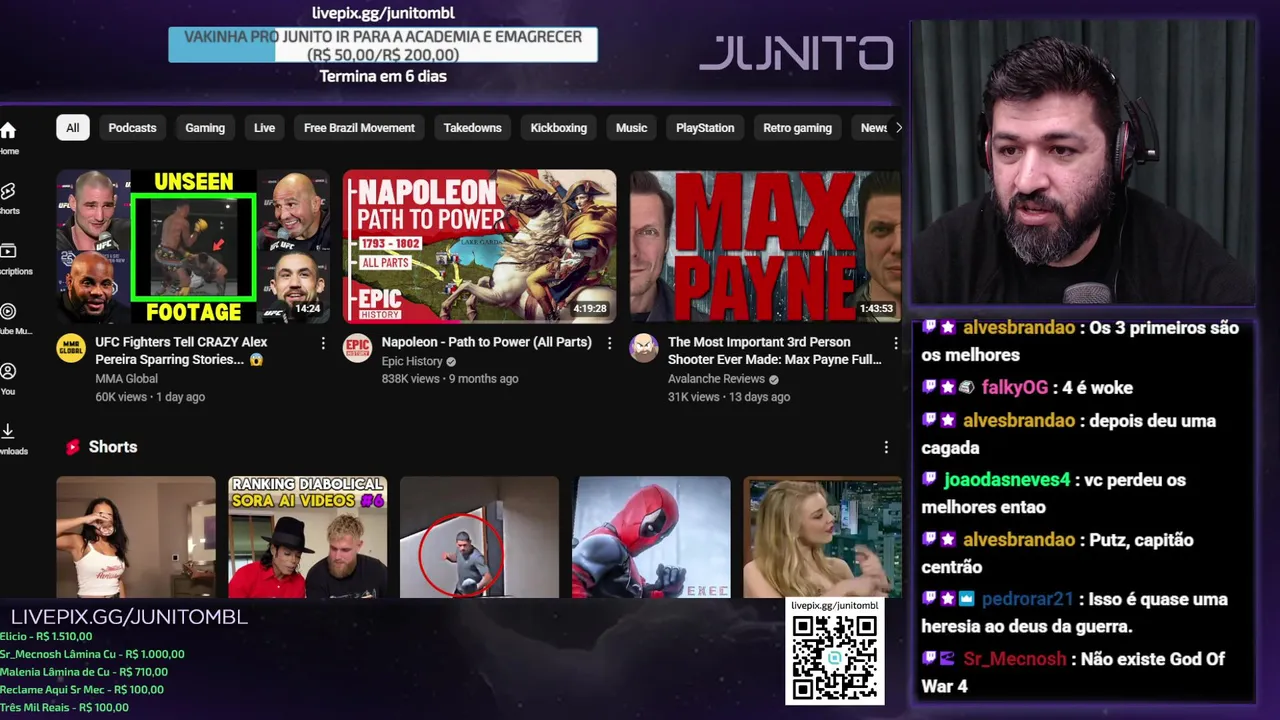Click the Shorts logo icon beside heading
Viewport: 1280px width, 720px height.
pos(72,447)
